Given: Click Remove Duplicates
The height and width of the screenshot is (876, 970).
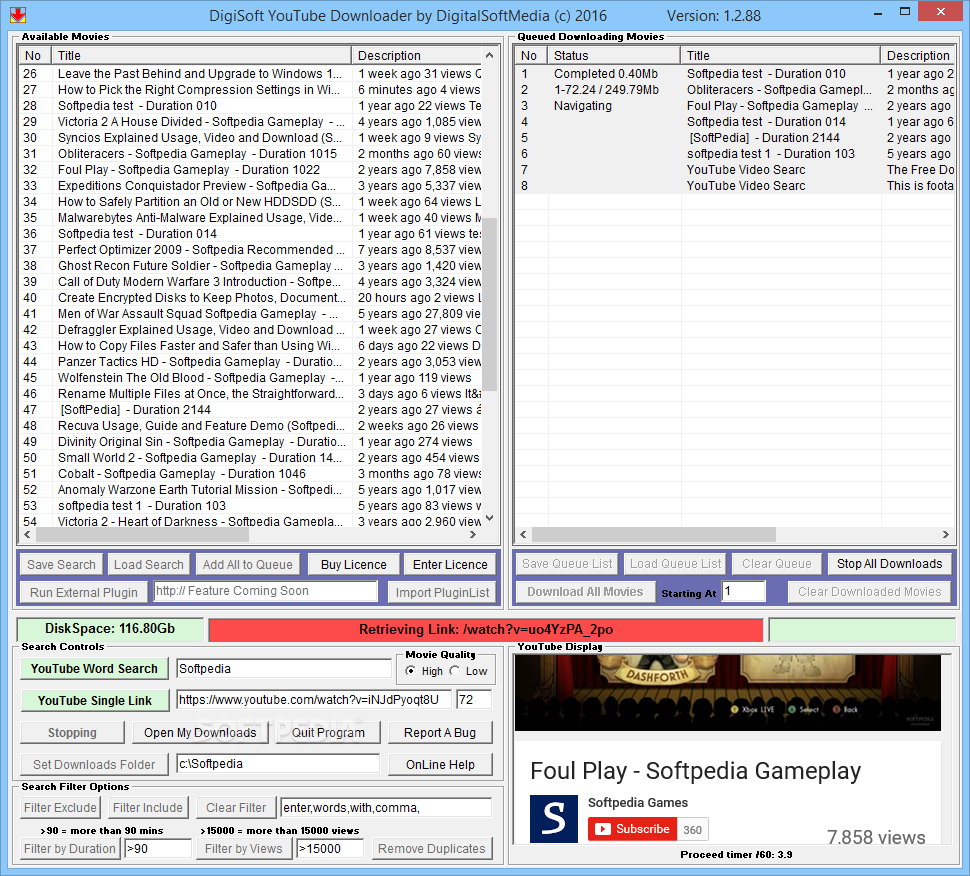Looking at the screenshot, I should [x=431, y=848].
